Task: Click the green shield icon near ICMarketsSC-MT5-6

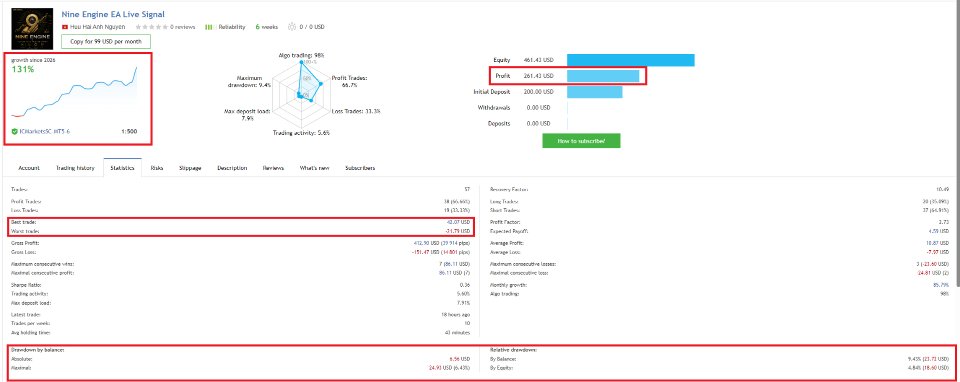Action: coord(14,131)
